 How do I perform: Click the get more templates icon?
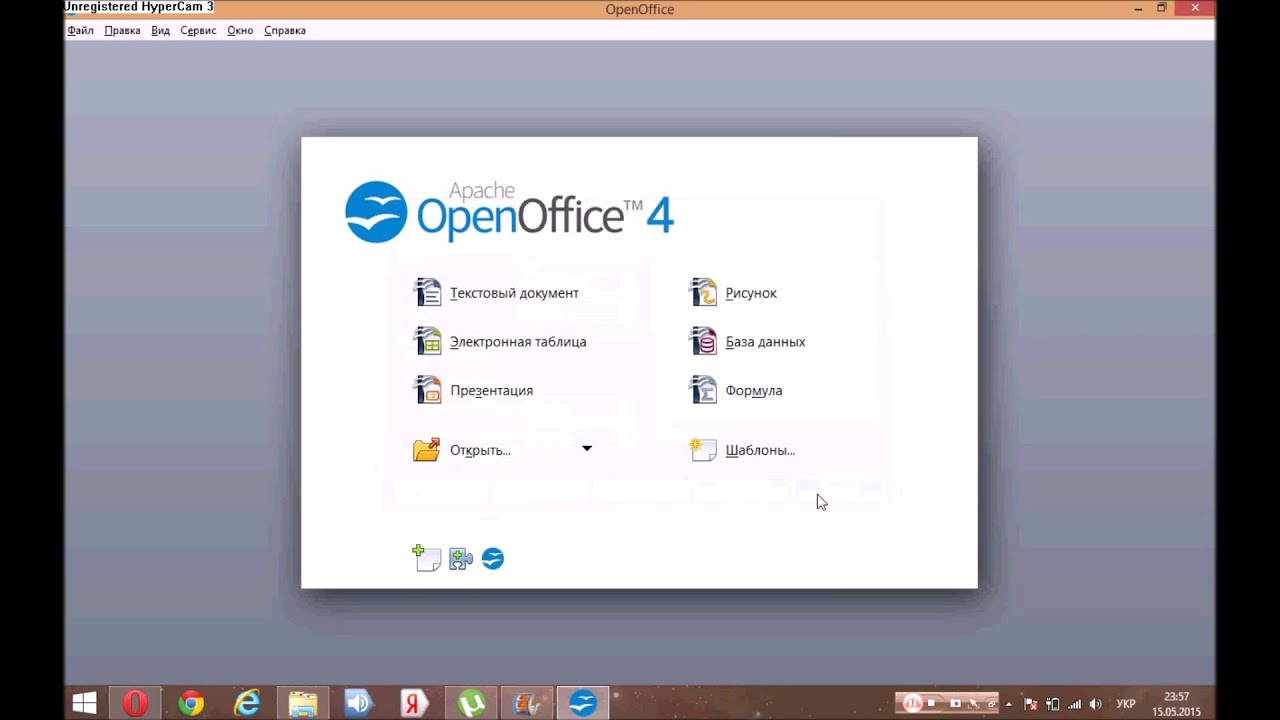[427, 558]
